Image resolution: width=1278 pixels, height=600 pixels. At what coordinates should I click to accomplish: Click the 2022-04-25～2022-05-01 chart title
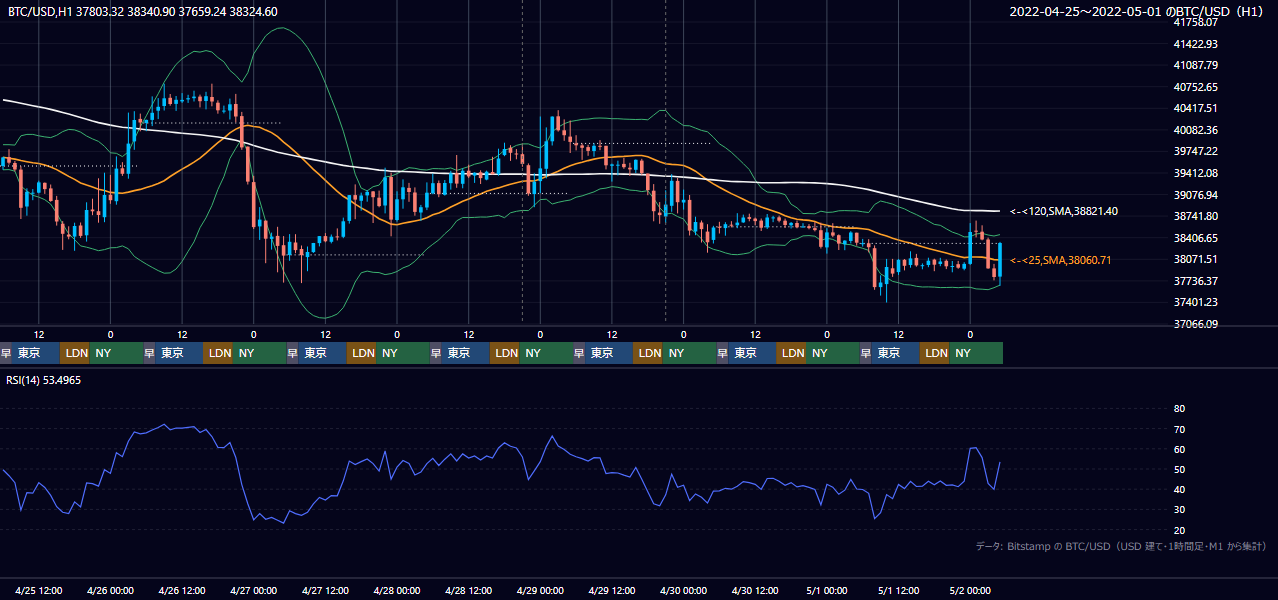pyautogui.click(x=1138, y=11)
